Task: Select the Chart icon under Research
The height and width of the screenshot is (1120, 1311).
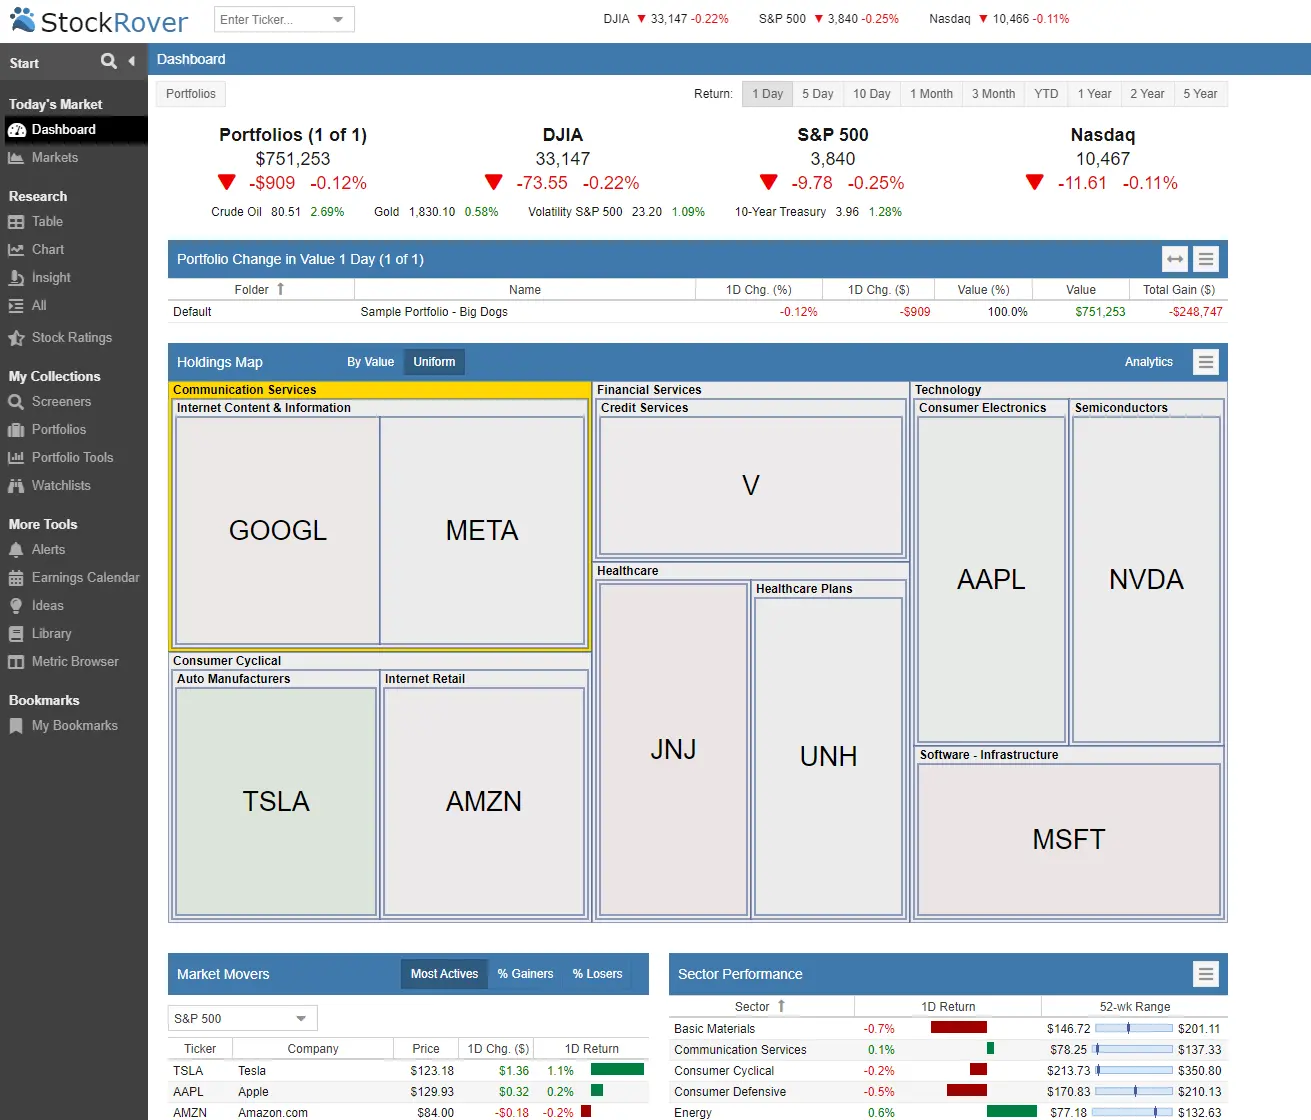Action: coord(16,249)
